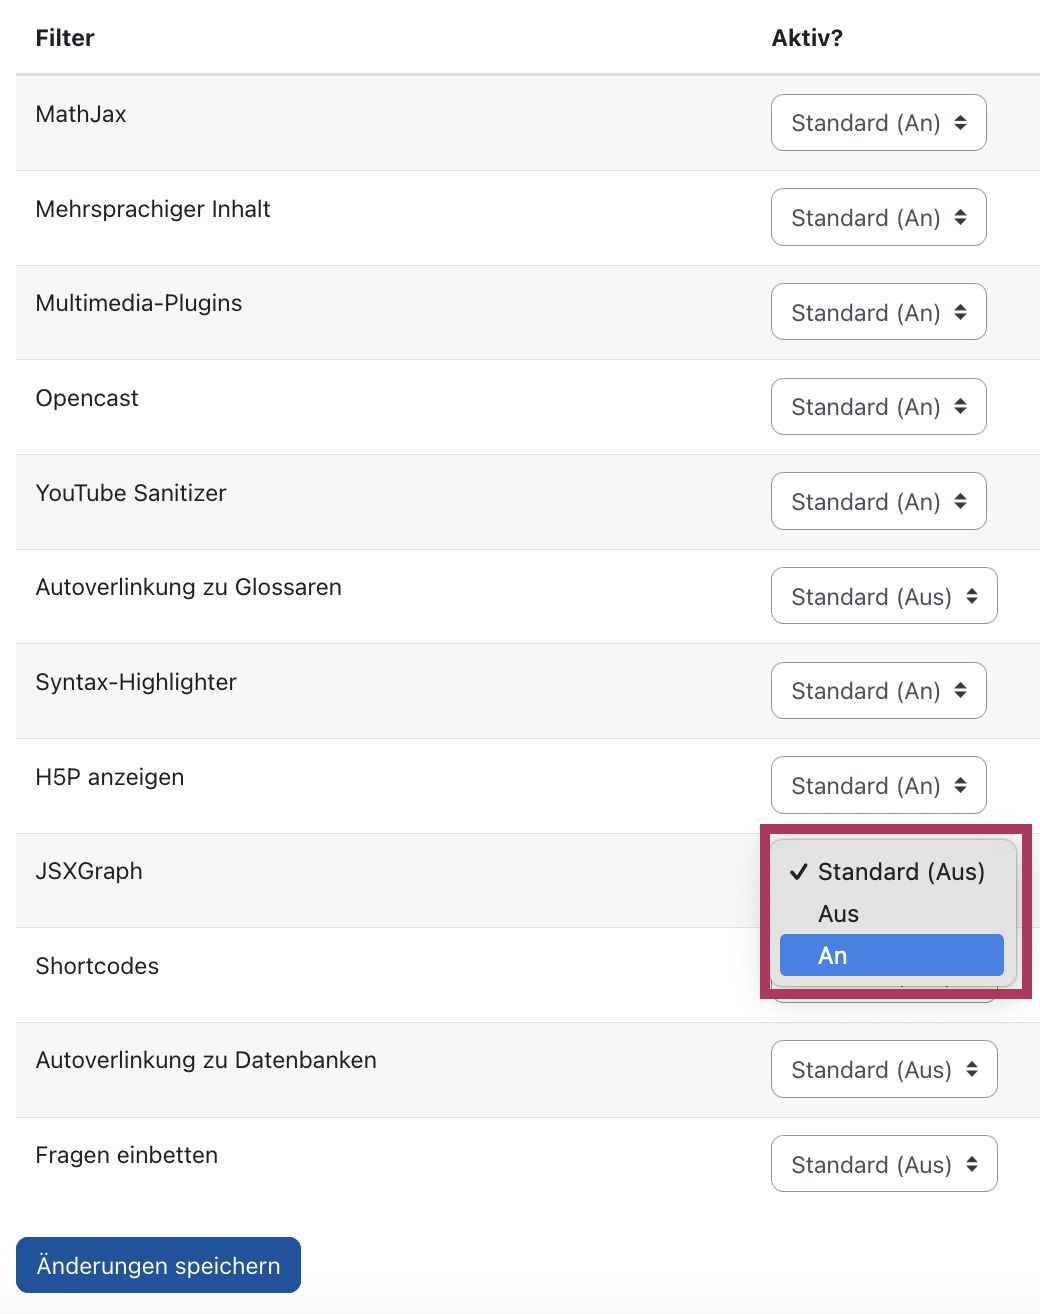
Task: Click the Aktiv? column header
Action: point(807,37)
